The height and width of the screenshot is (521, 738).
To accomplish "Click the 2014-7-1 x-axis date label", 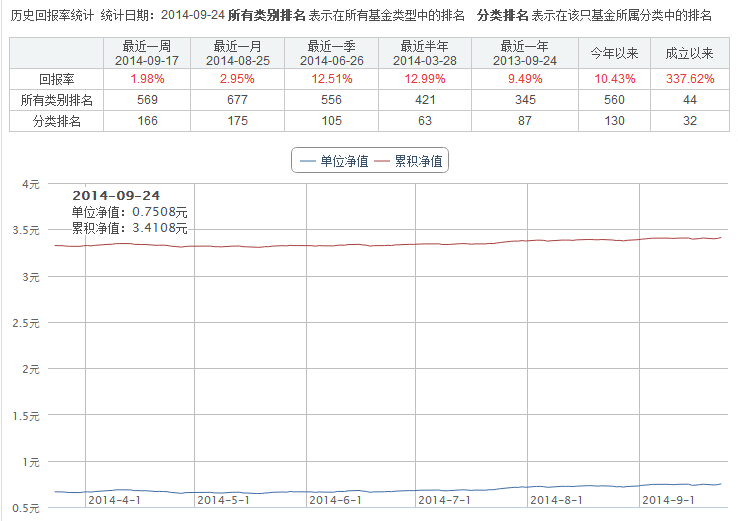I will click(444, 500).
